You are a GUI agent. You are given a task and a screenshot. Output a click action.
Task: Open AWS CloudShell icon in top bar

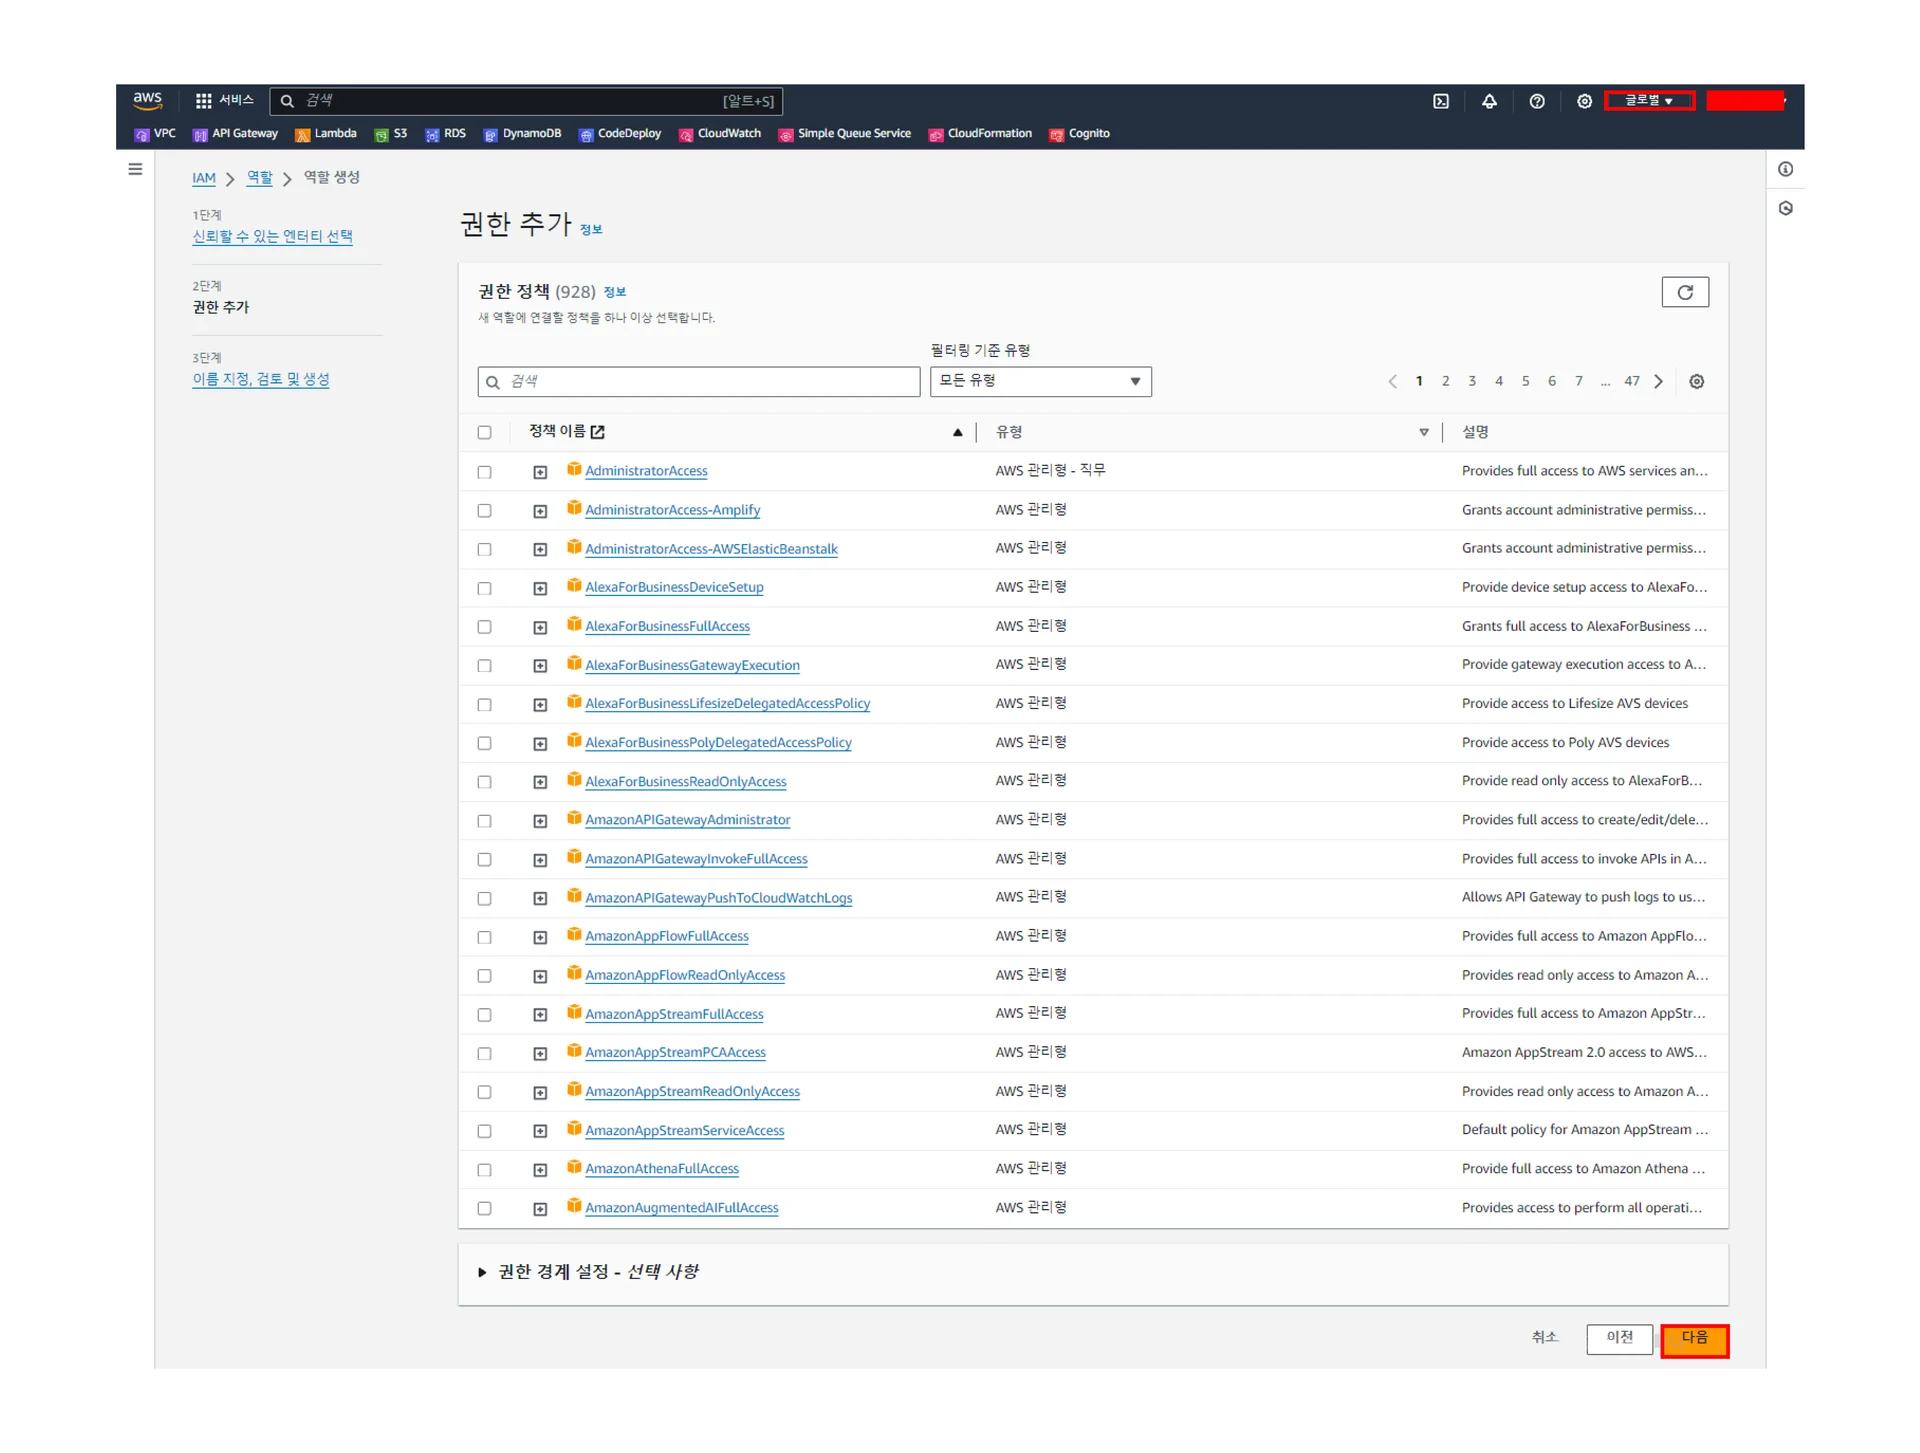click(1440, 101)
